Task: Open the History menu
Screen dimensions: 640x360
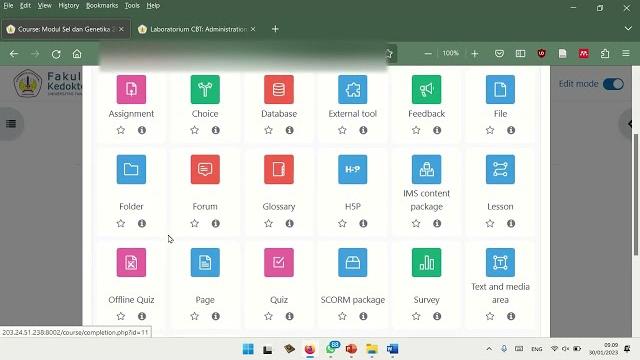Action: click(x=69, y=6)
